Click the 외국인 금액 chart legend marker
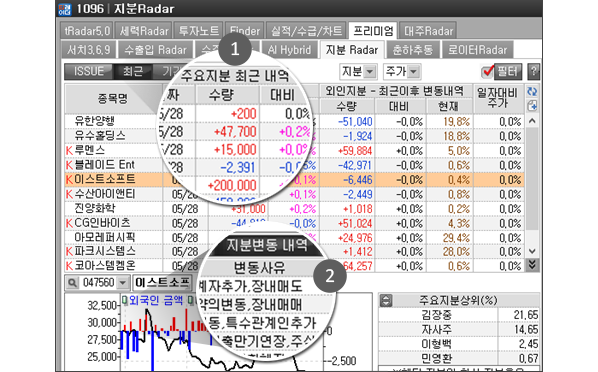The image size is (598, 372). click(125, 301)
